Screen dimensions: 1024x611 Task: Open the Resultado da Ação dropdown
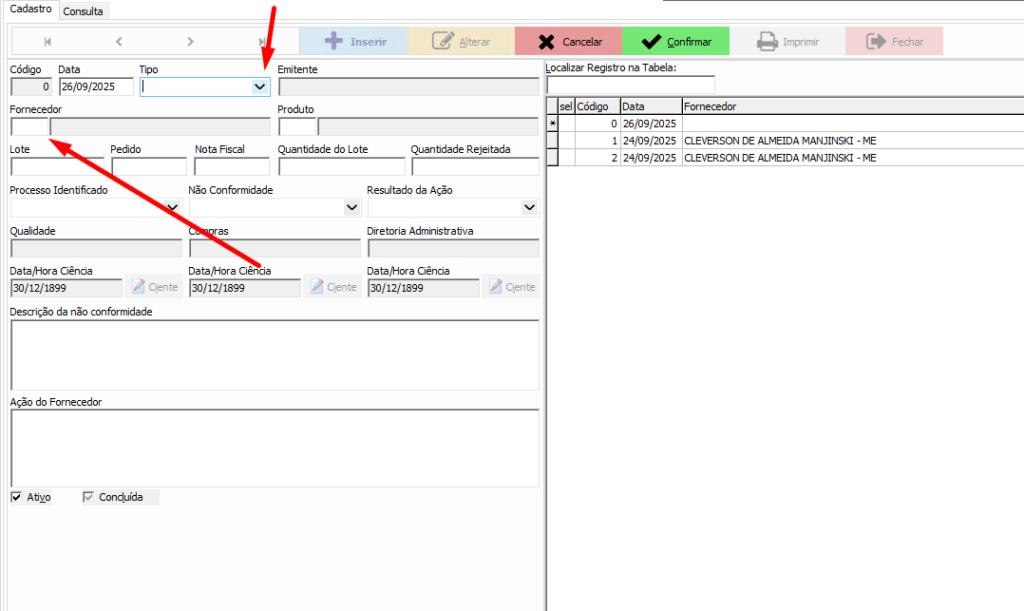point(529,207)
